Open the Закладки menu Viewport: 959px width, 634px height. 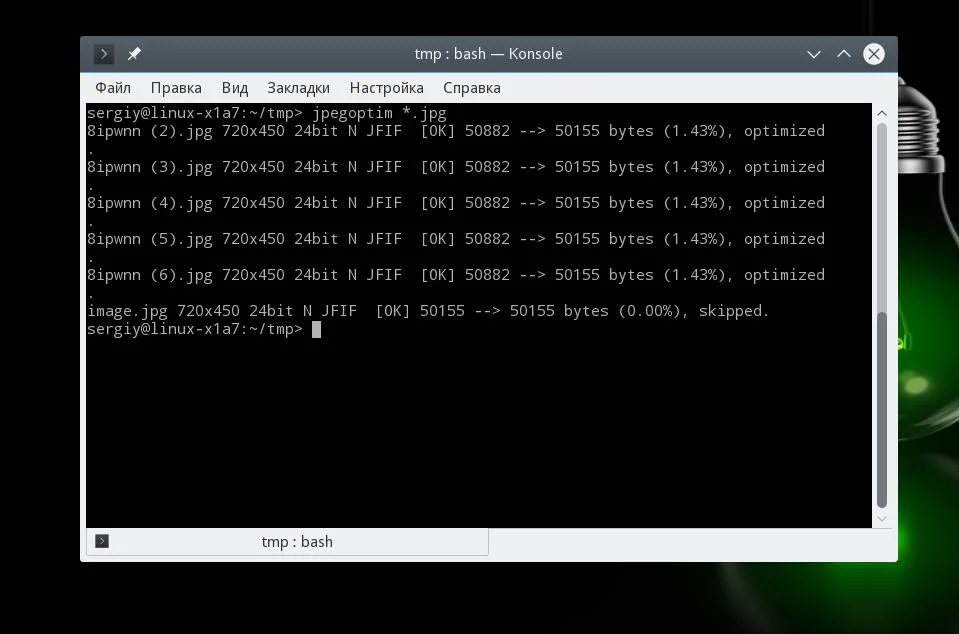pyautogui.click(x=298, y=88)
